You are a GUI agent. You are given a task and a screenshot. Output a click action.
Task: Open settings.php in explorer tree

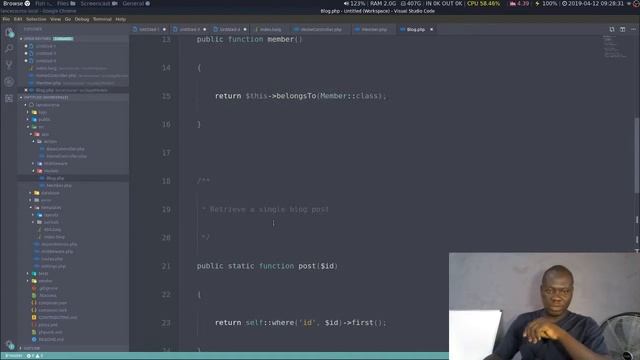point(53,266)
